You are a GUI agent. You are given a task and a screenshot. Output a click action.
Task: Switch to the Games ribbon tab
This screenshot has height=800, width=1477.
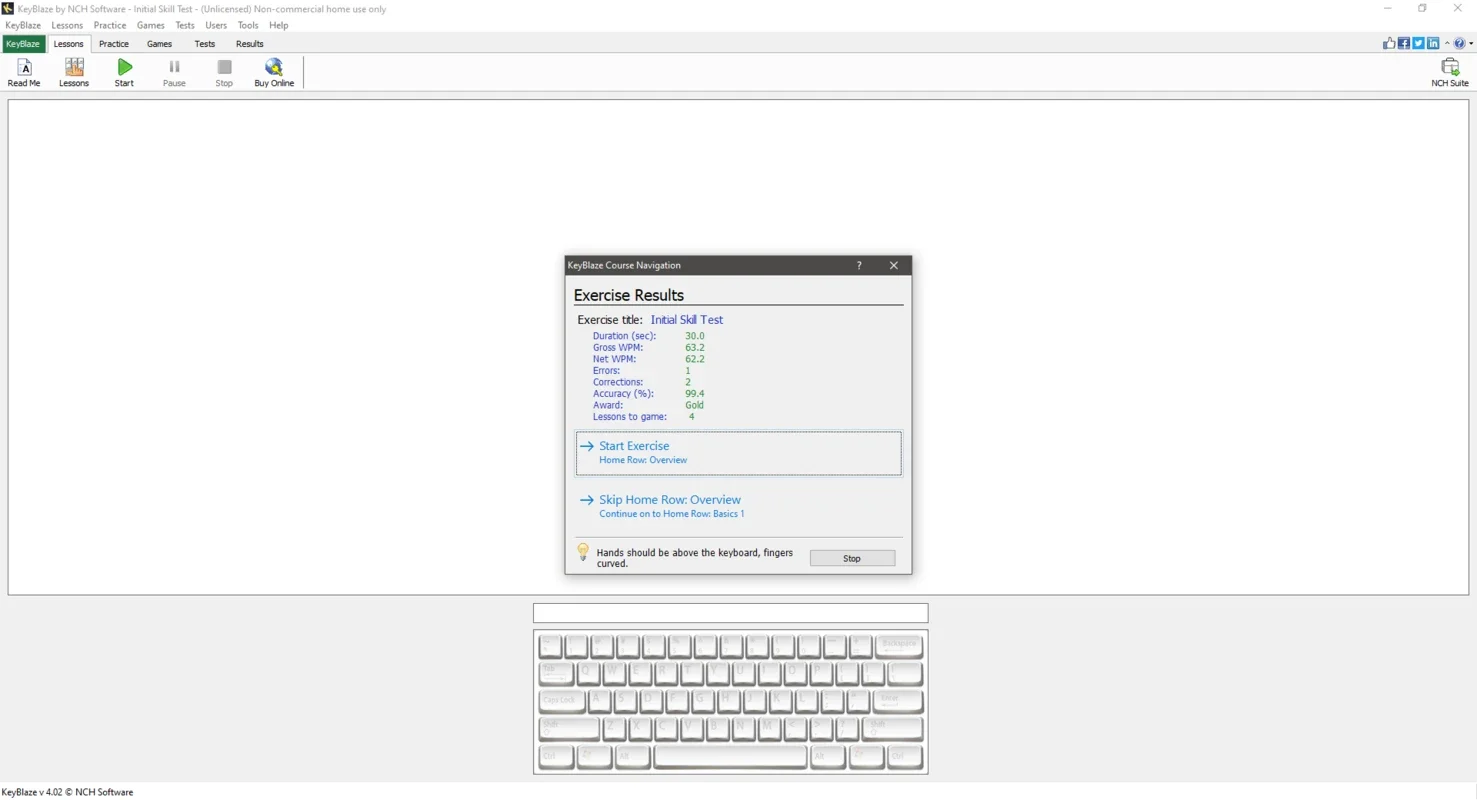pos(160,44)
